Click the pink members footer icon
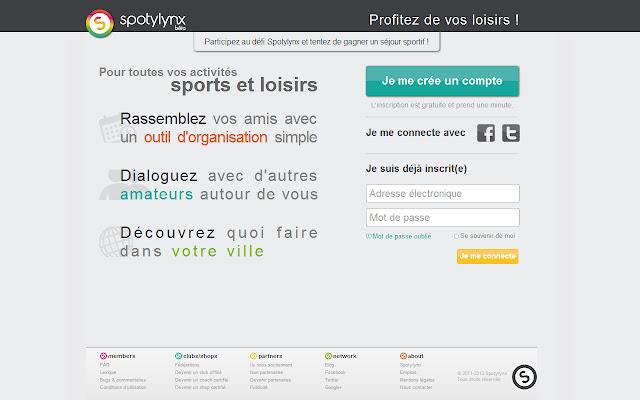Image resolution: width=640 pixels, height=400 pixels. pyautogui.click(x=103, y=356)
